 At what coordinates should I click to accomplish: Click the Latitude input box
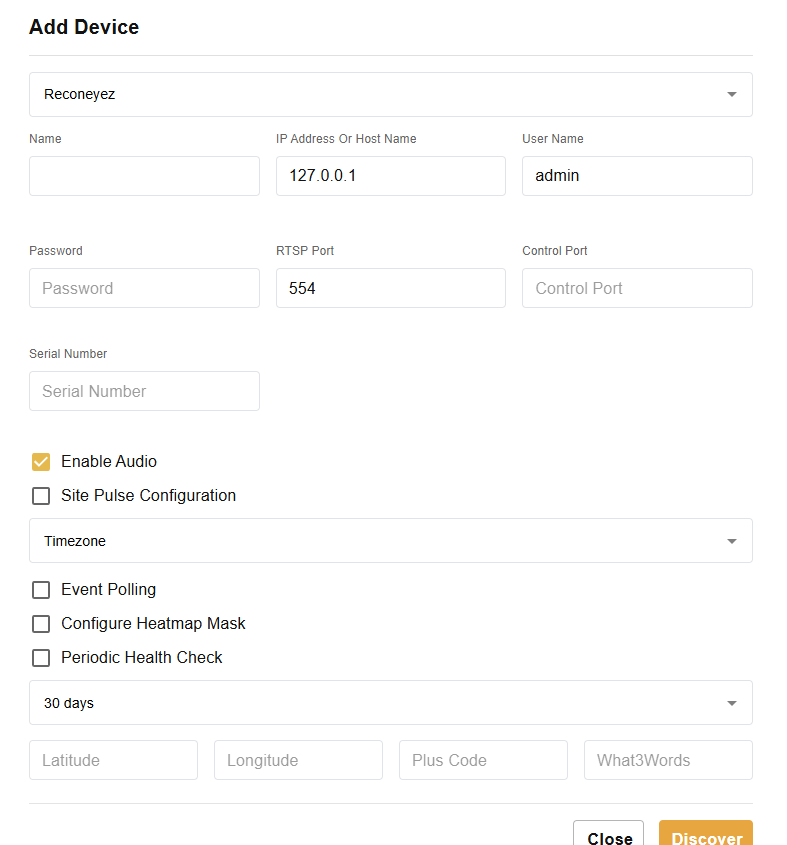coord(113,760)
